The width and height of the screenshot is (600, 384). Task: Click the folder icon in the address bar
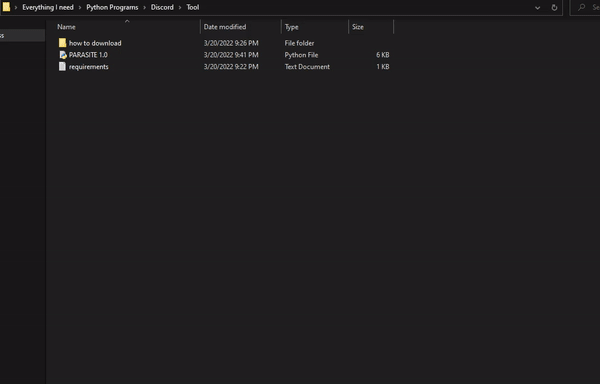point(6,7)
